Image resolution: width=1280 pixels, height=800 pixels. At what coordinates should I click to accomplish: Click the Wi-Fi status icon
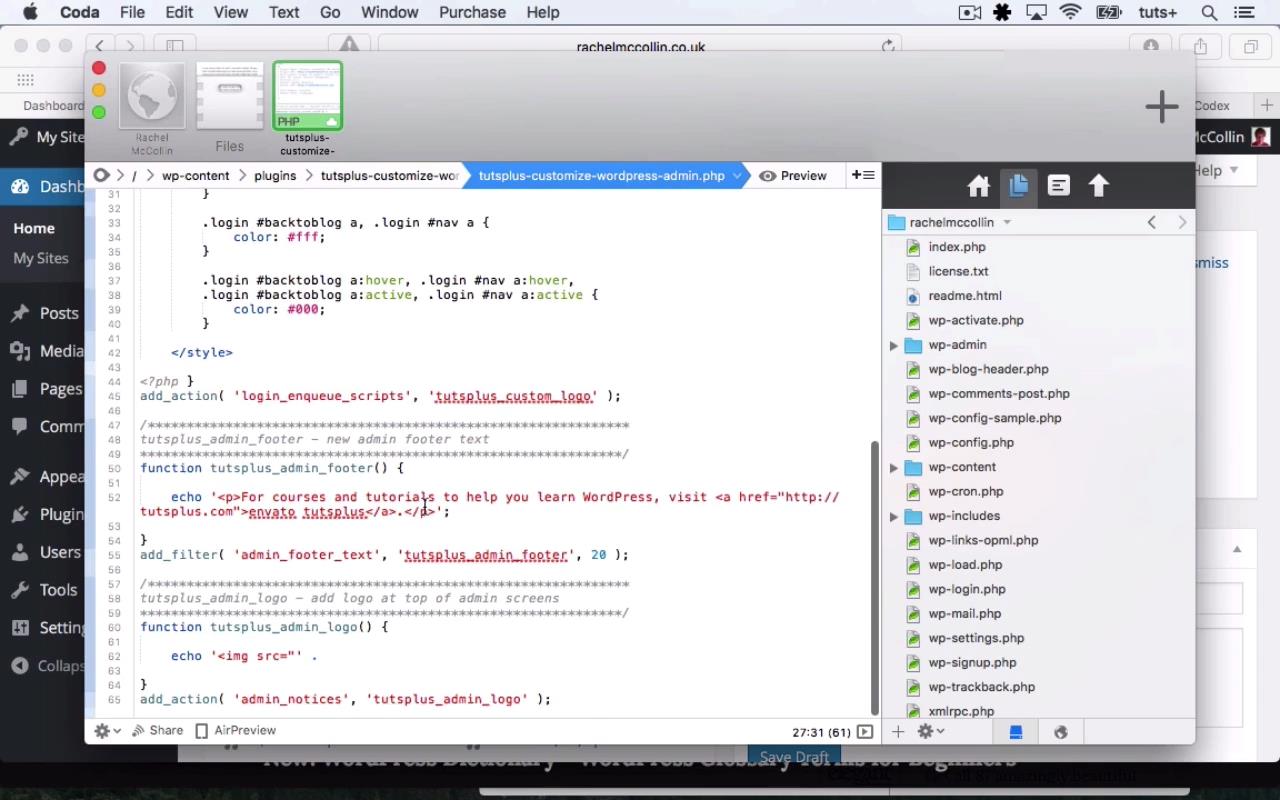click(1071, 12)
